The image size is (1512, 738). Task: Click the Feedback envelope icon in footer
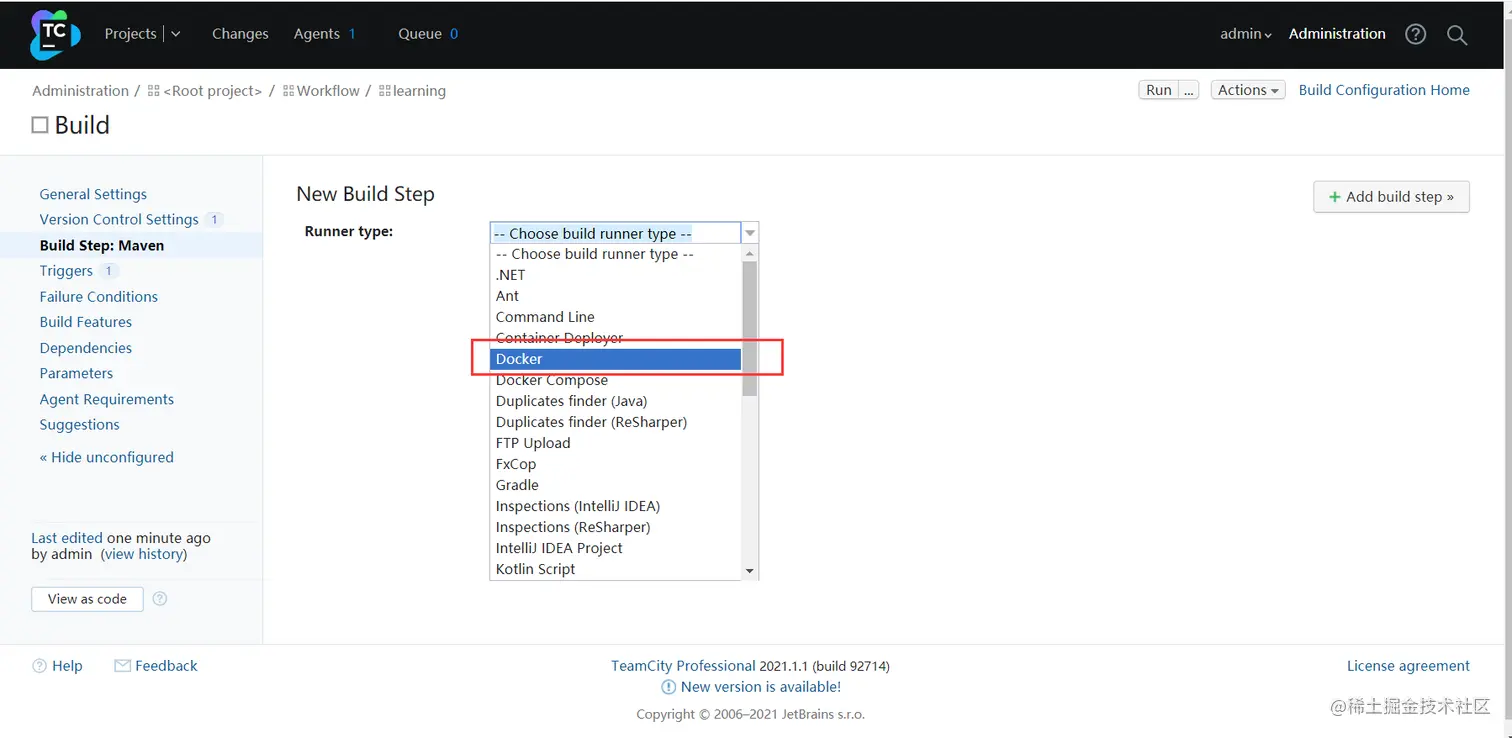click(123, 666)
